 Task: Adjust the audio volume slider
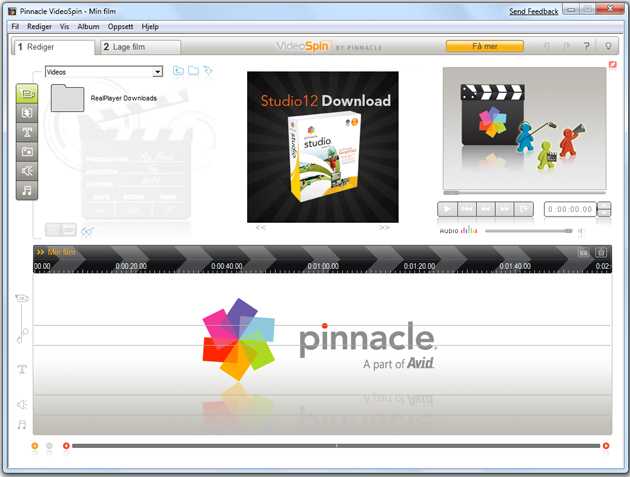click(x=529, y=231)
